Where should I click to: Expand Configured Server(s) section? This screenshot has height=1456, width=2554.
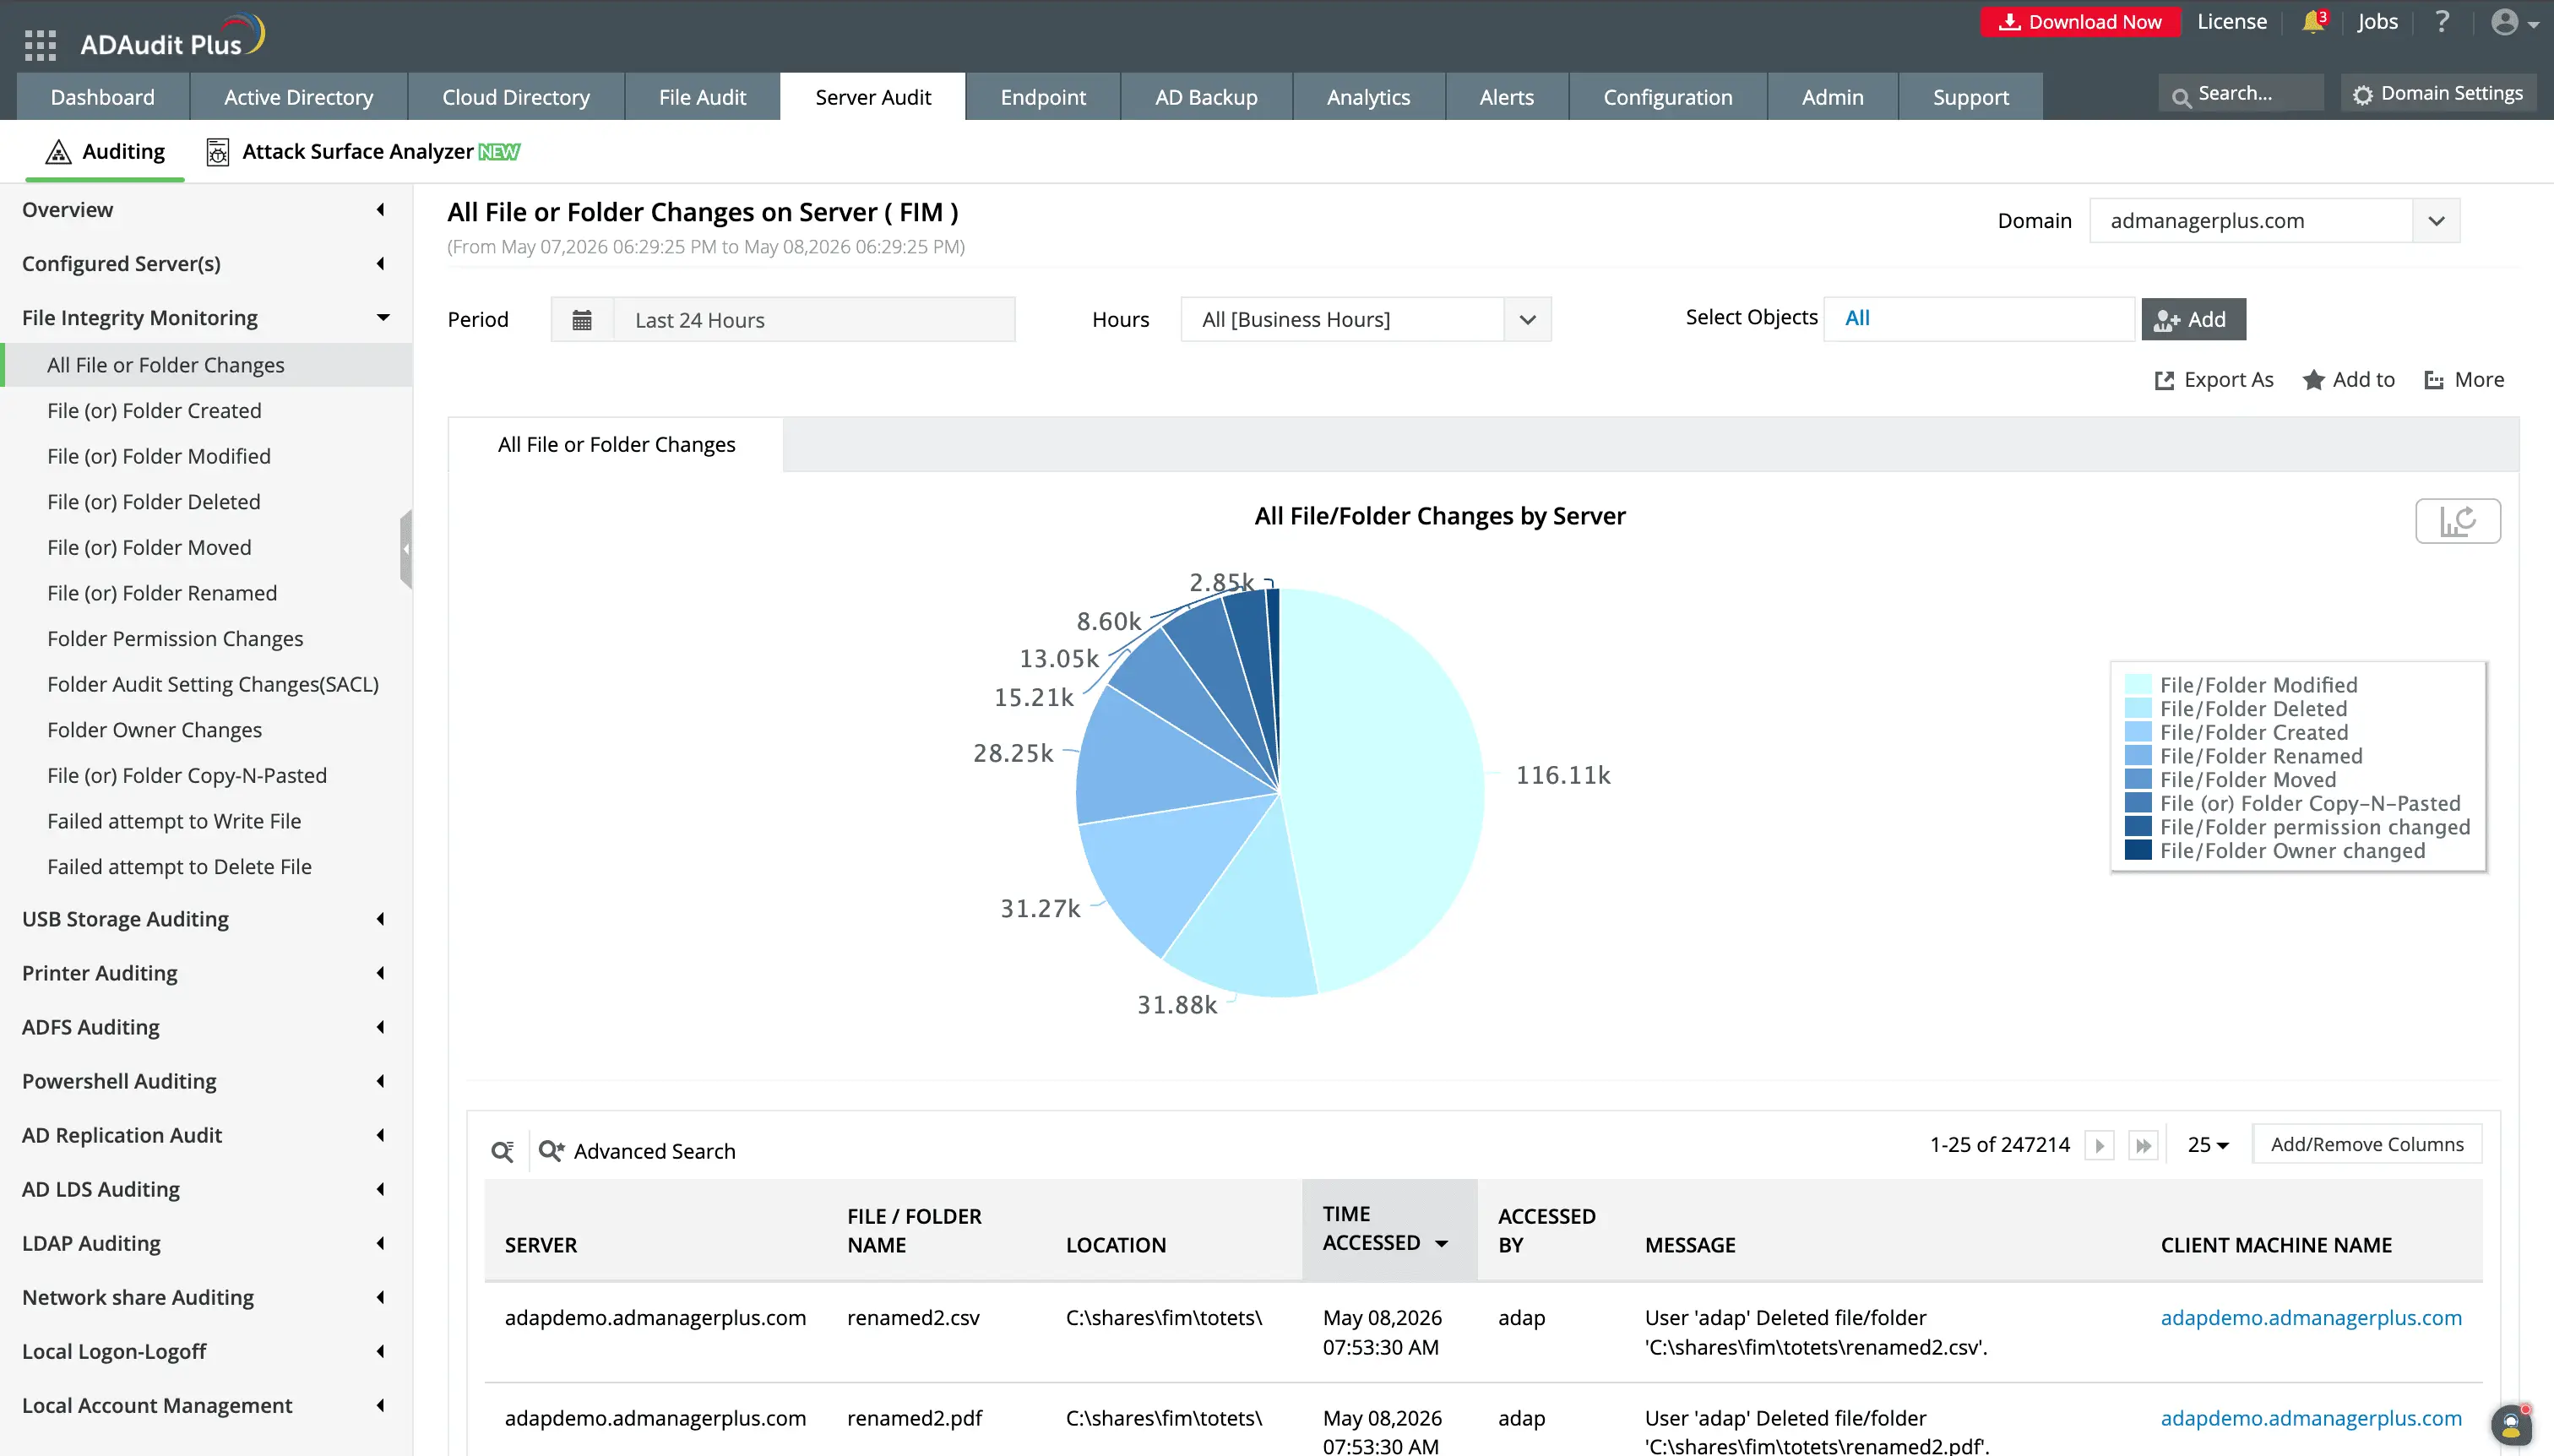click(206, 264)
